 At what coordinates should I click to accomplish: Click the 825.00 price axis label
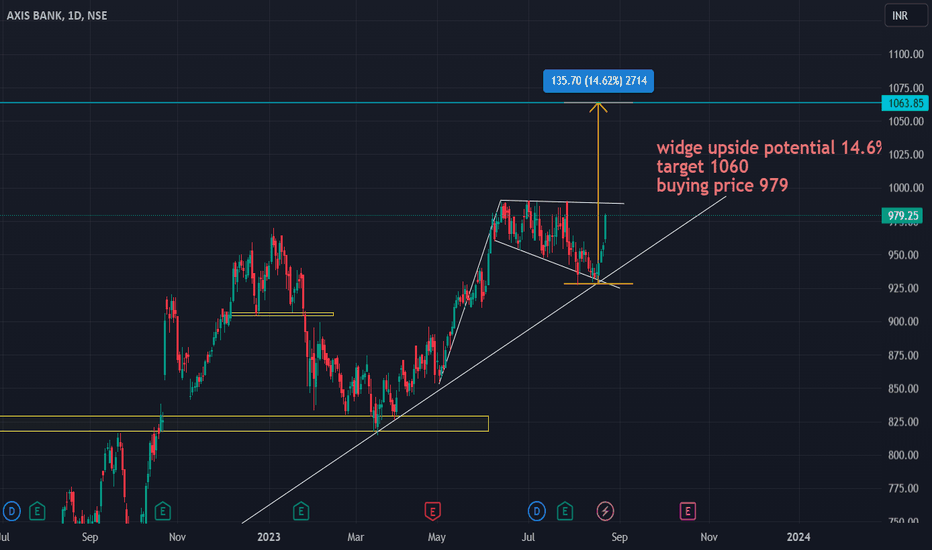coord(903,422)
